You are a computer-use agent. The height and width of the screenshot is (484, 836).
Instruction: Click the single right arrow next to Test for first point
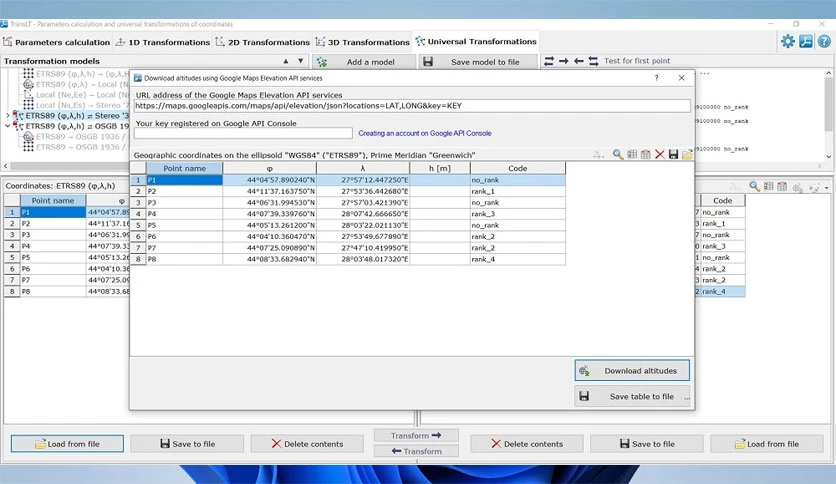point(564,61)
